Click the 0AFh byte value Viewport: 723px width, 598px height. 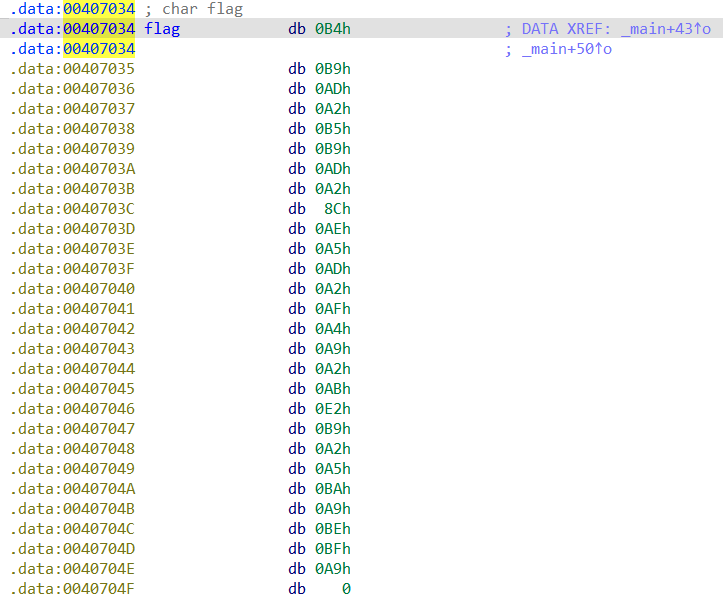coord(333,309)
